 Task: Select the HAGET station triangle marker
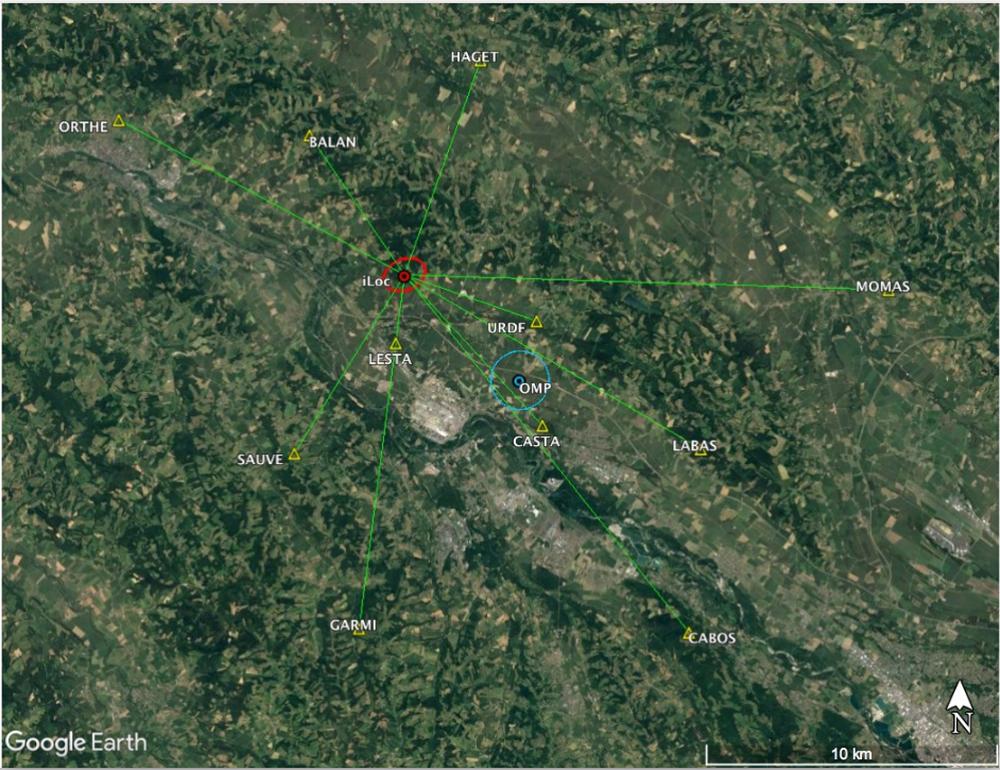click(481, 63)
